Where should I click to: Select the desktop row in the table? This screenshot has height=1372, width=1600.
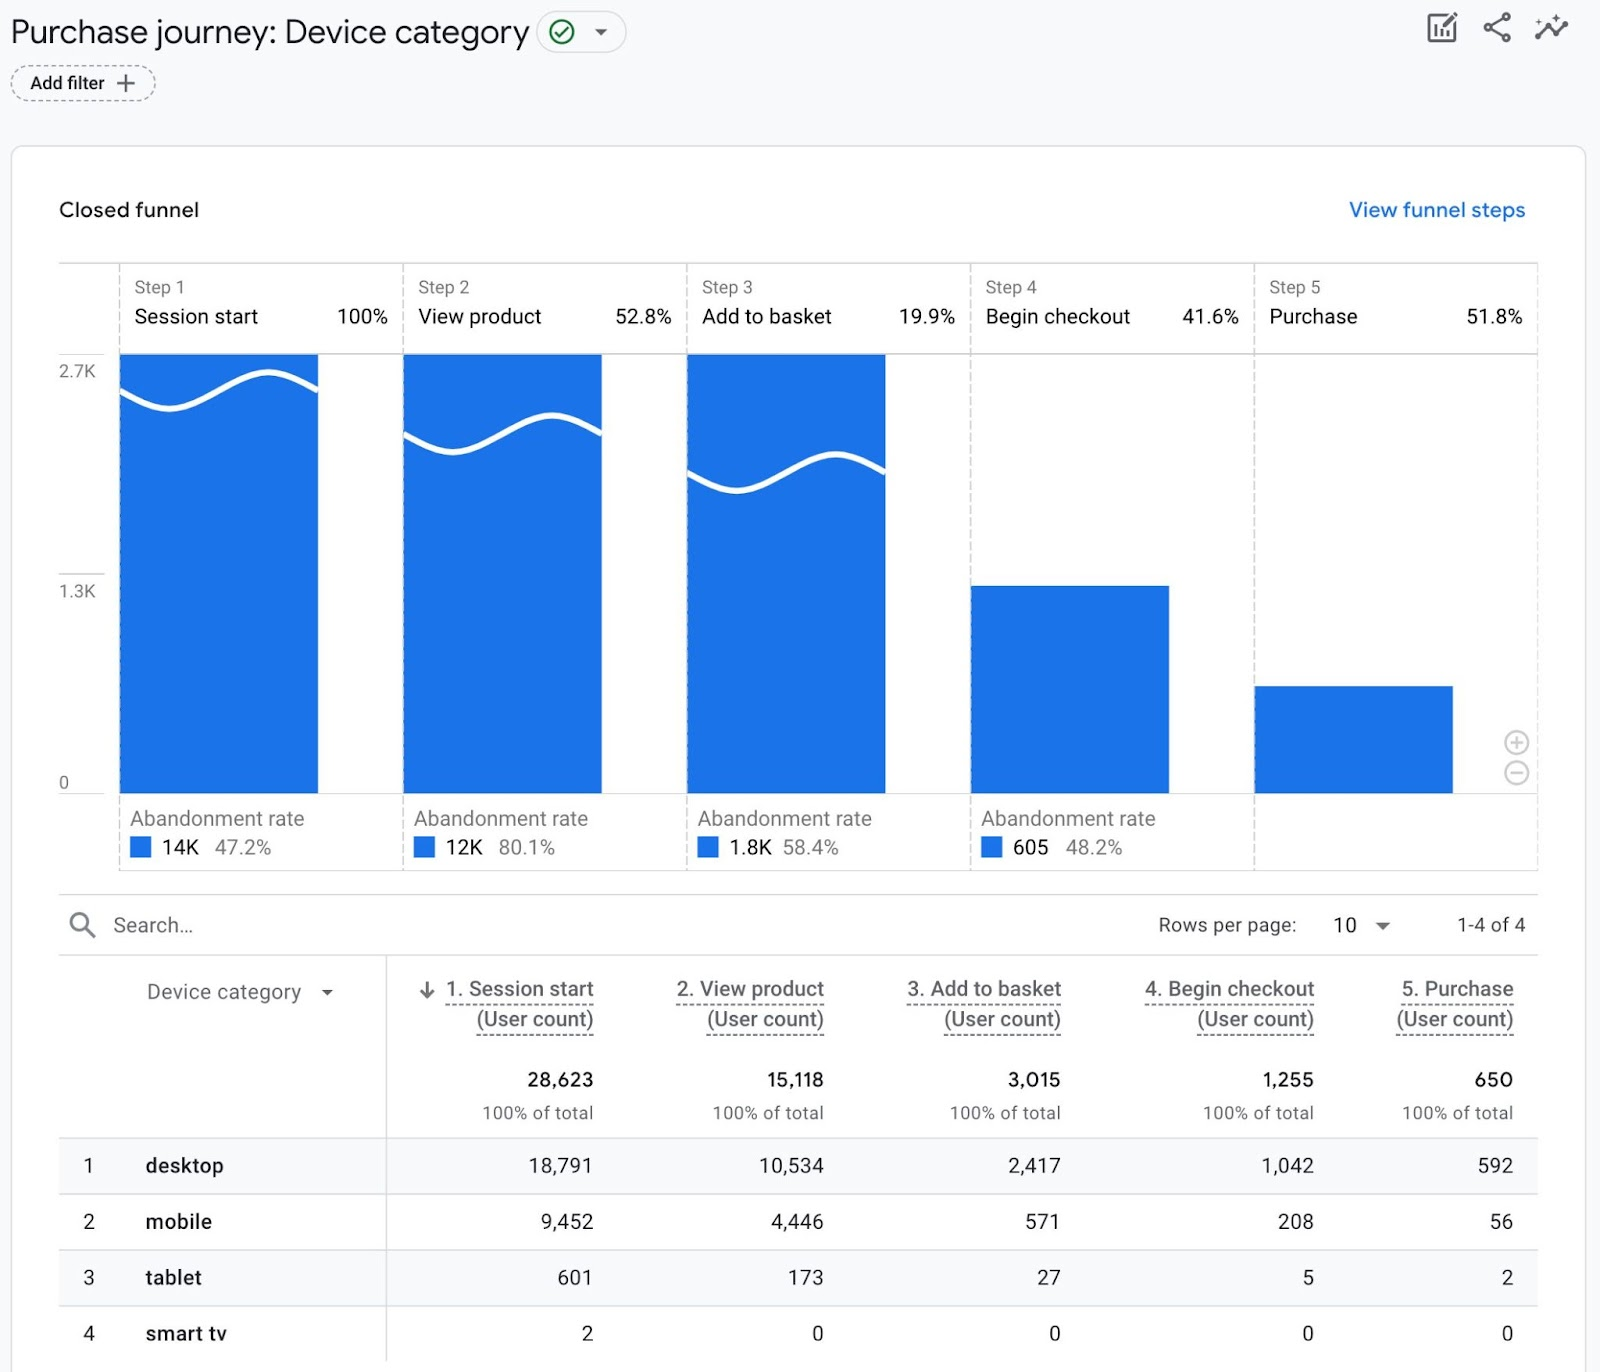point(184,1165)
